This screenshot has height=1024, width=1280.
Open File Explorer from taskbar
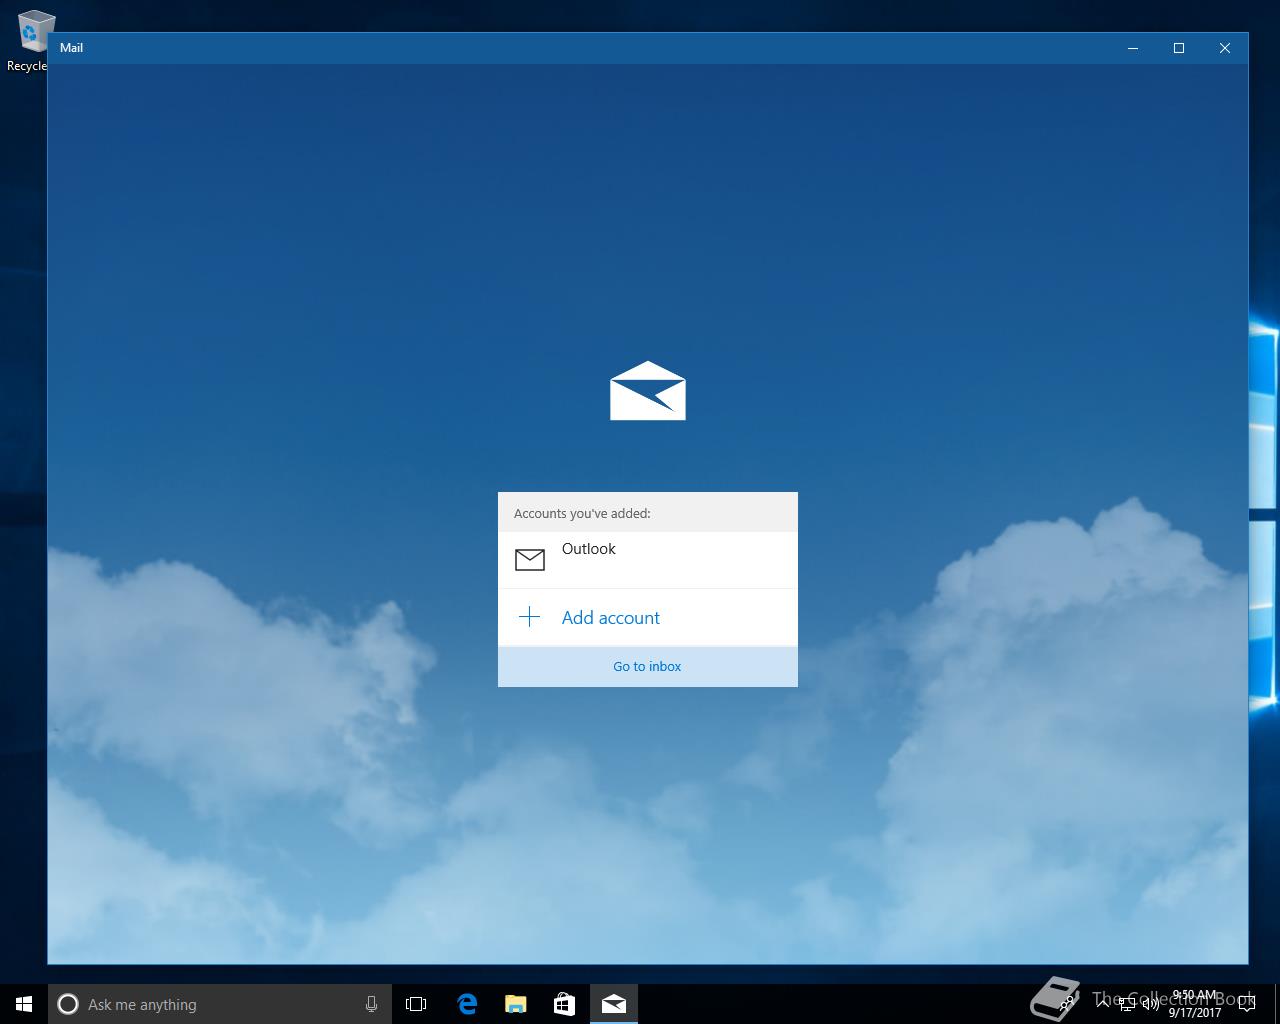pyautogui.click(x=515, y=1004)
